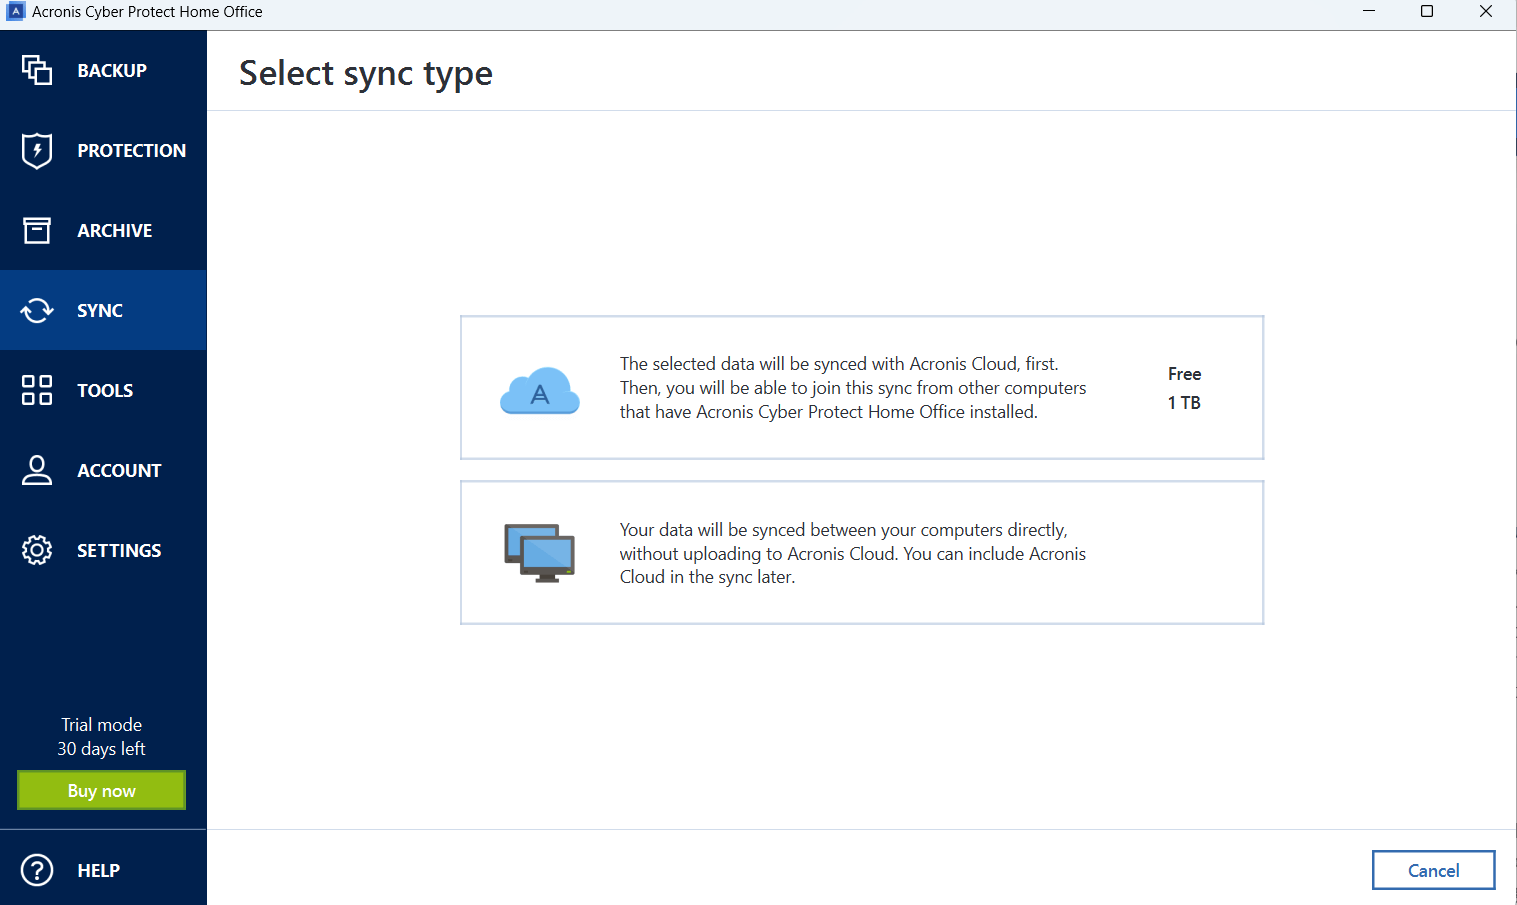This screenshot has height=905, width=1517.
Task: Click the two computers icon
Action: pos(540,553)
